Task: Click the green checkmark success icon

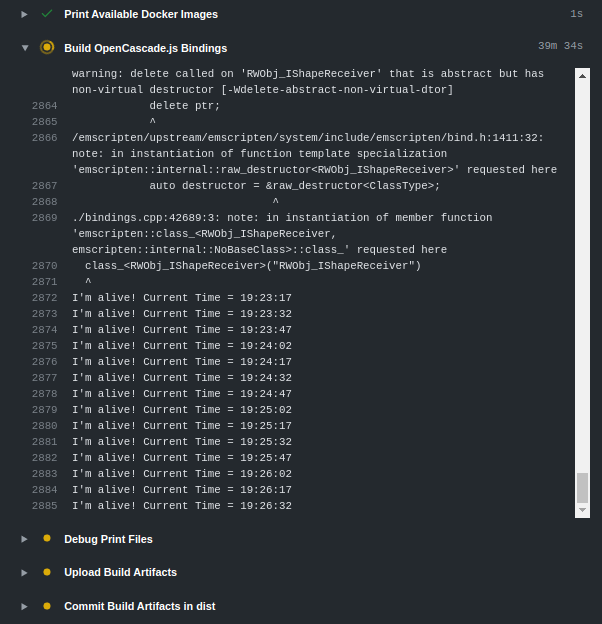Action: [x=47, y=14]
